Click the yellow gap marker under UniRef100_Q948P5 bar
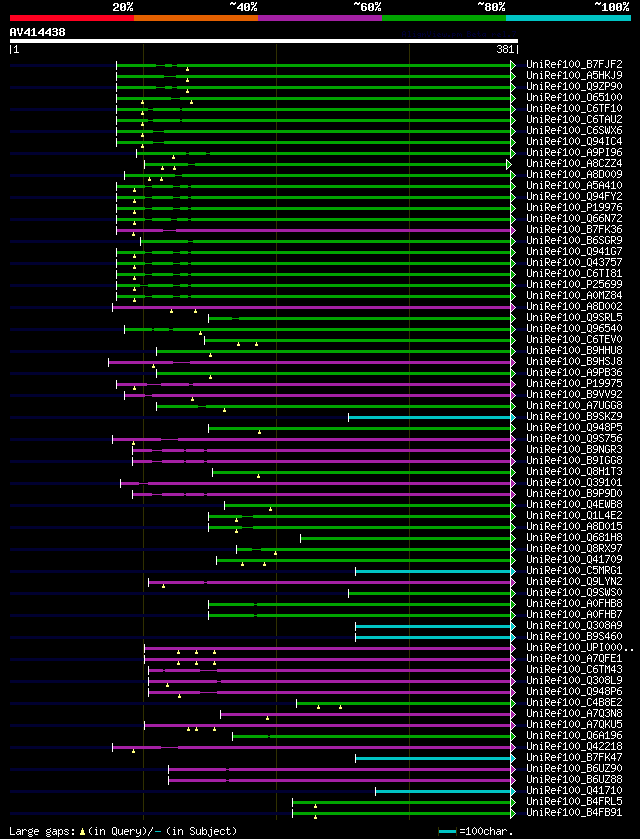 pos(260,432)
